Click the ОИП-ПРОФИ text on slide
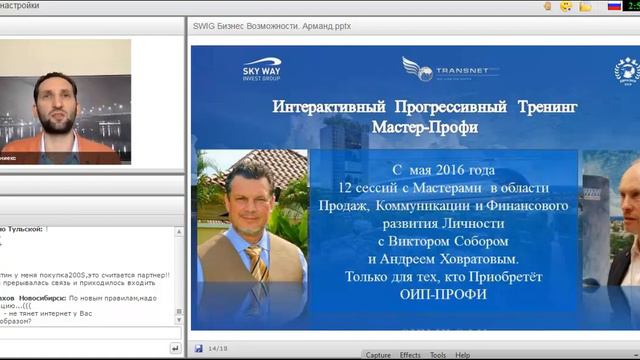Image resolution: width=640 pixels, height=360 pixels. [443, 294]
